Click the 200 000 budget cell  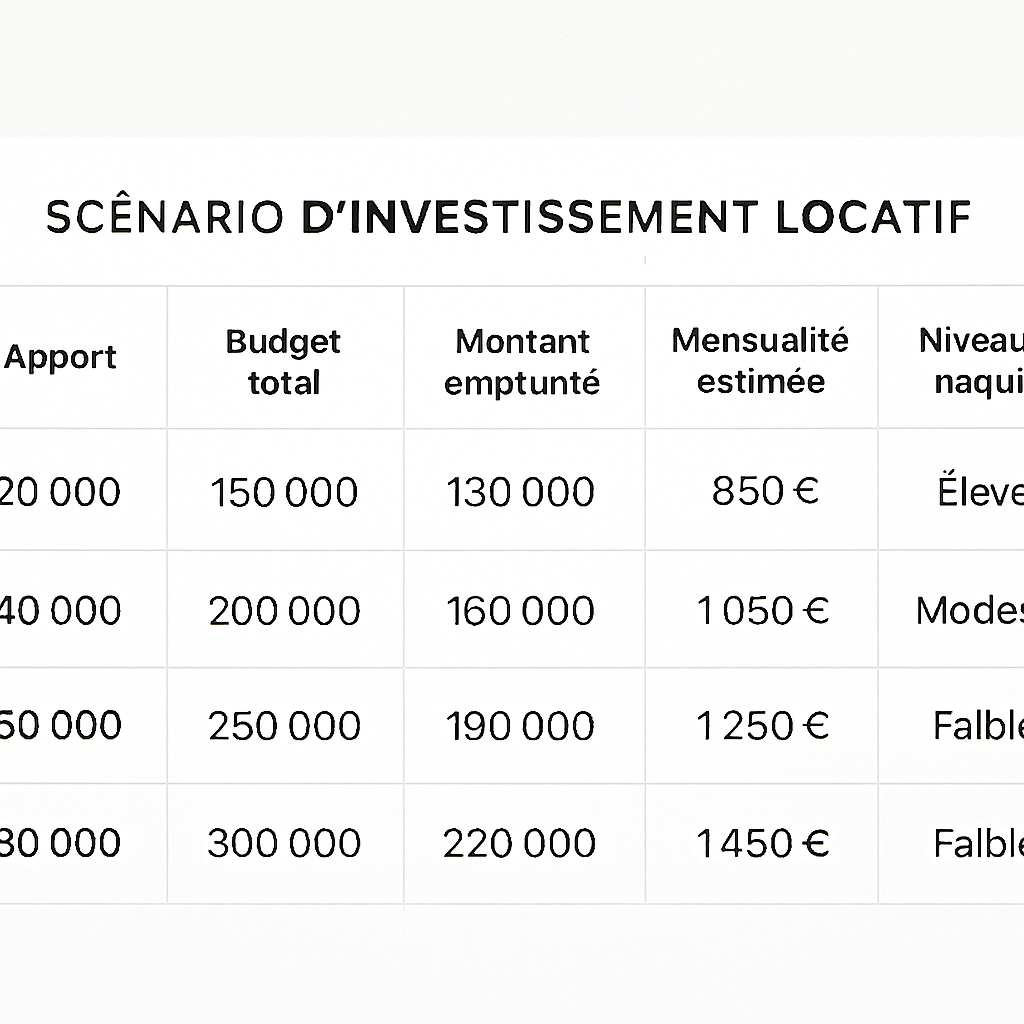click(x=285, y=611)
